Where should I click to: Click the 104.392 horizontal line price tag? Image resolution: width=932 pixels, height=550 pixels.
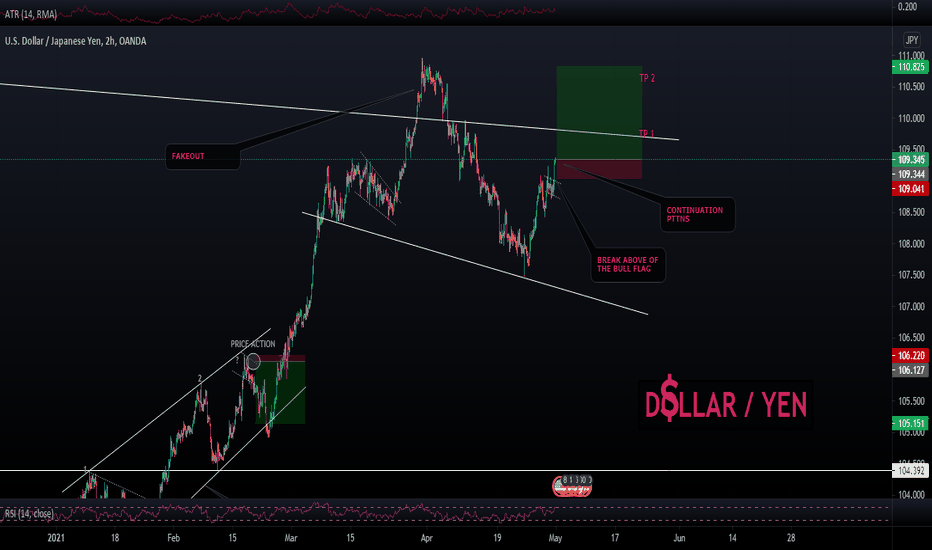(910, 471)
